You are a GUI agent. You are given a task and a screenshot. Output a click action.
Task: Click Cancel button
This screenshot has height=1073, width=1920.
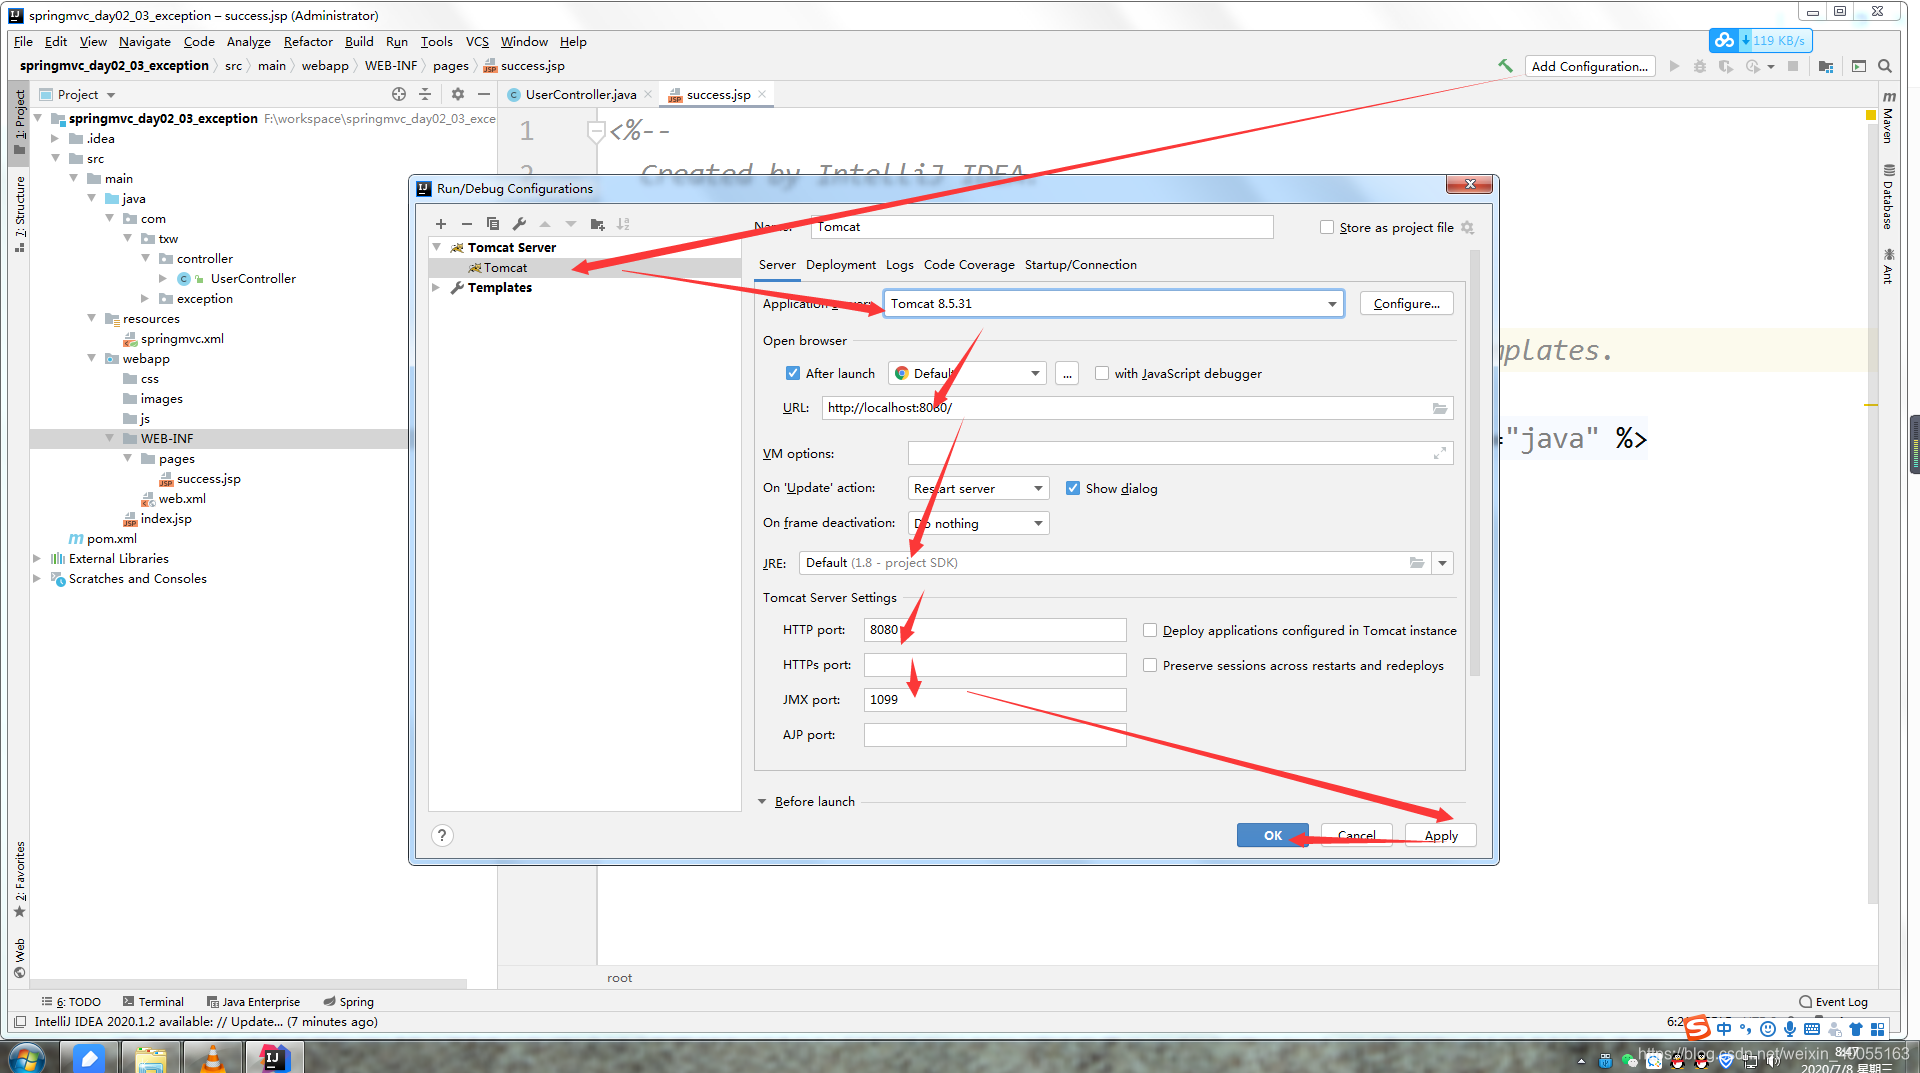point(1357,836)
